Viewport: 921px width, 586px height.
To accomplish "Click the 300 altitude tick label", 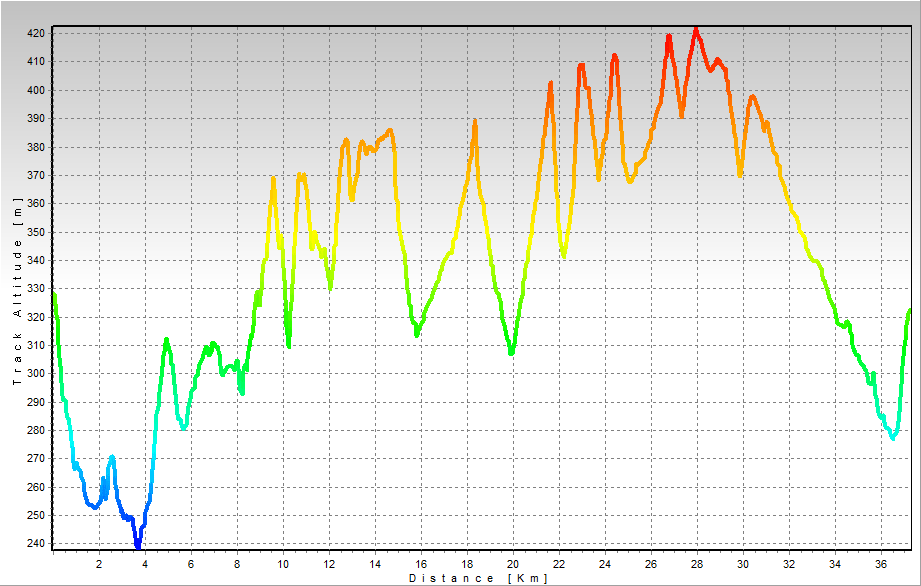I will (36, 374).
